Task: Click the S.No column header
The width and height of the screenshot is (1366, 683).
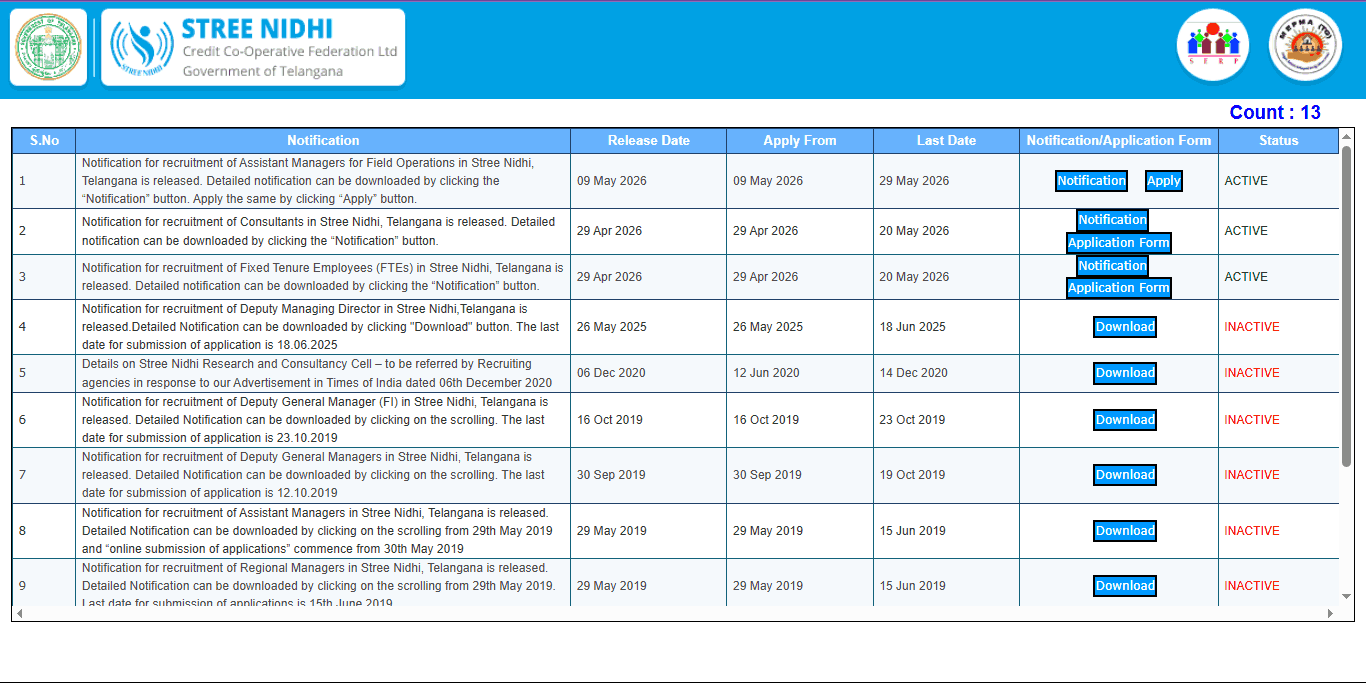Action: tap(44, 141)
